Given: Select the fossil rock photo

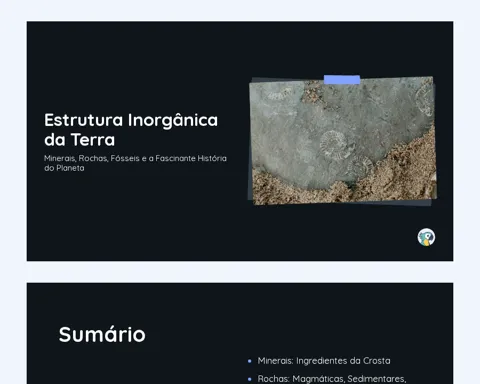Looking at the screenshot, I should 343,140.
